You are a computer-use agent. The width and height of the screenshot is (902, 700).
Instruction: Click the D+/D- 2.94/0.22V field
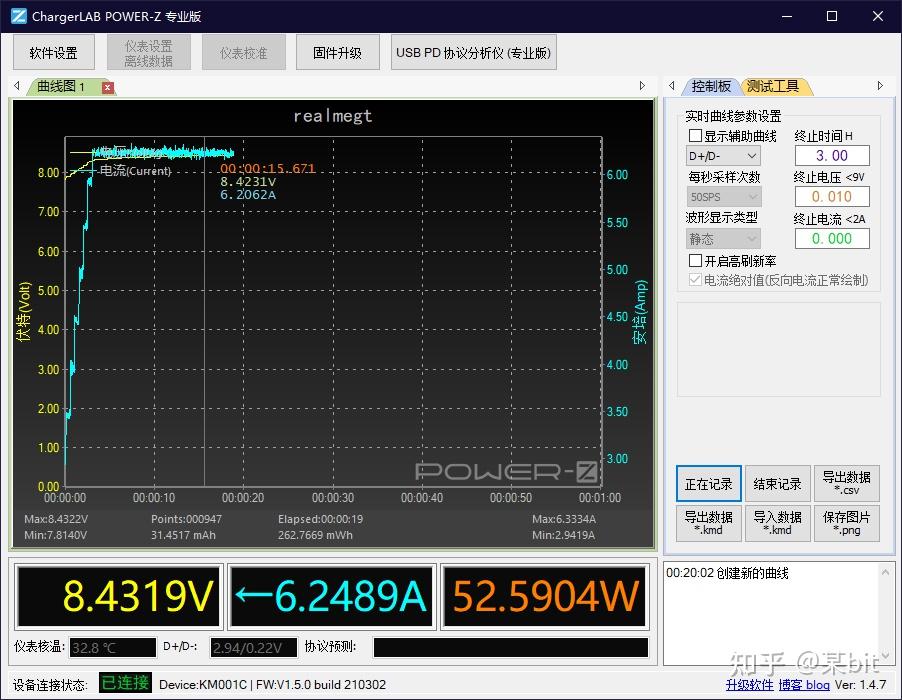(254, 648)
